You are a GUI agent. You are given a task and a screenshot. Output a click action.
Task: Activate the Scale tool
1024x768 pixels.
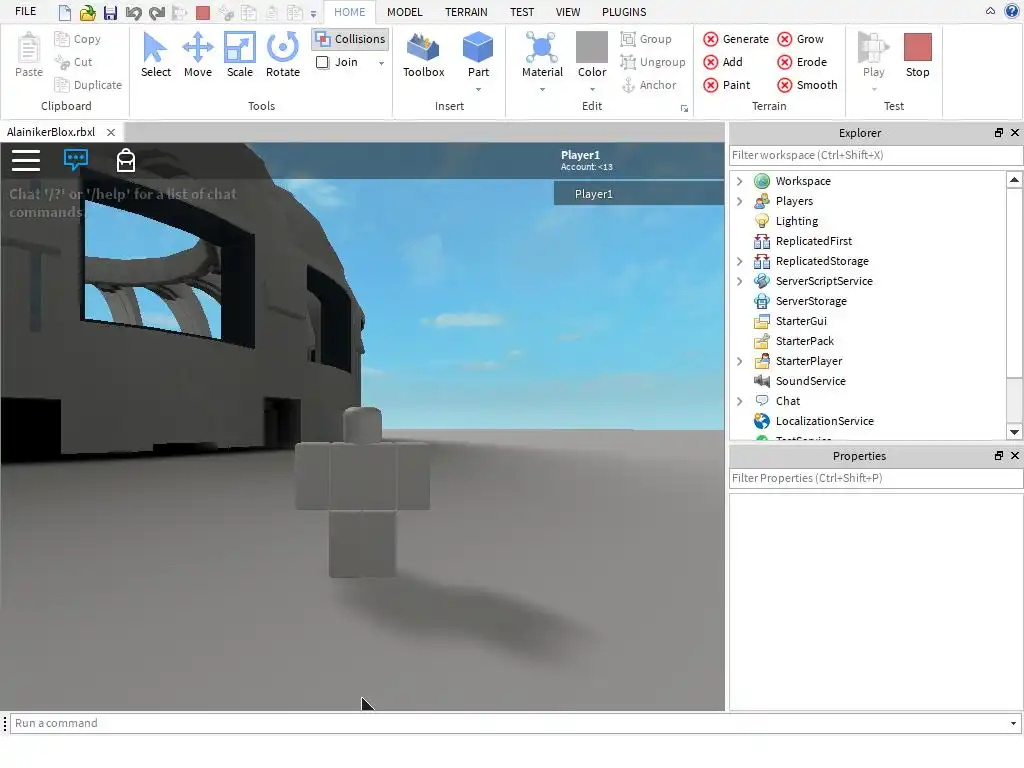pyautogui.click(x=240, y=55)
